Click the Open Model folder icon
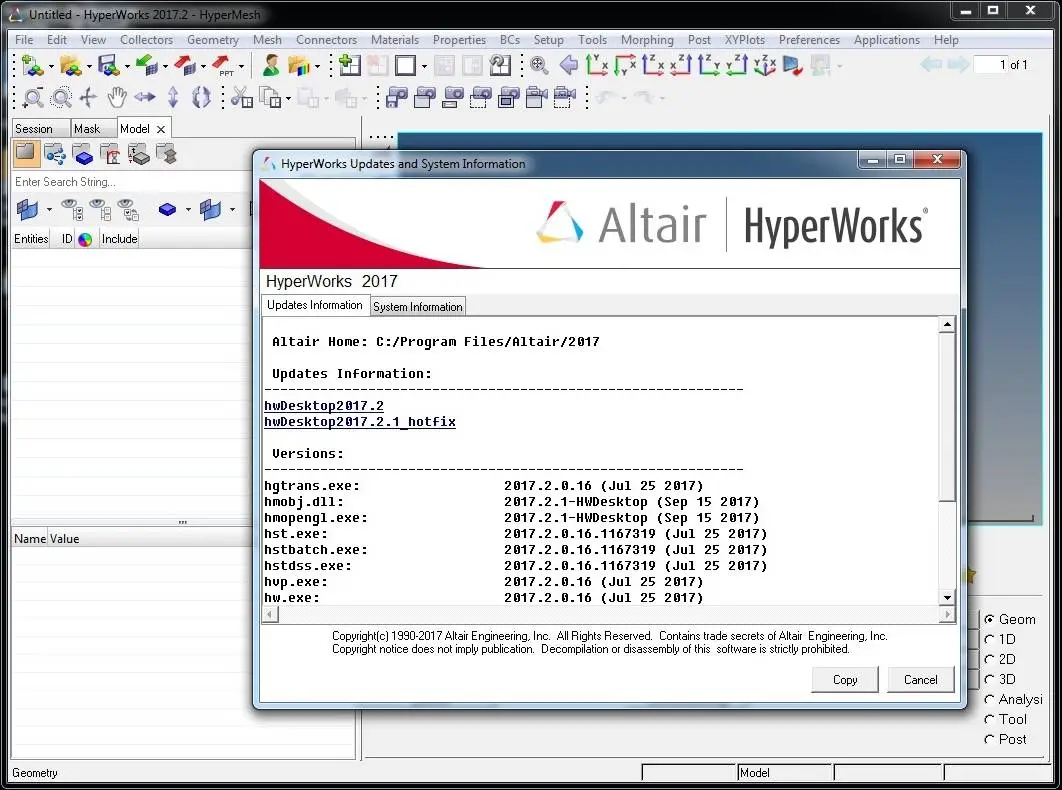1062x790 pixels. [69, 66]
